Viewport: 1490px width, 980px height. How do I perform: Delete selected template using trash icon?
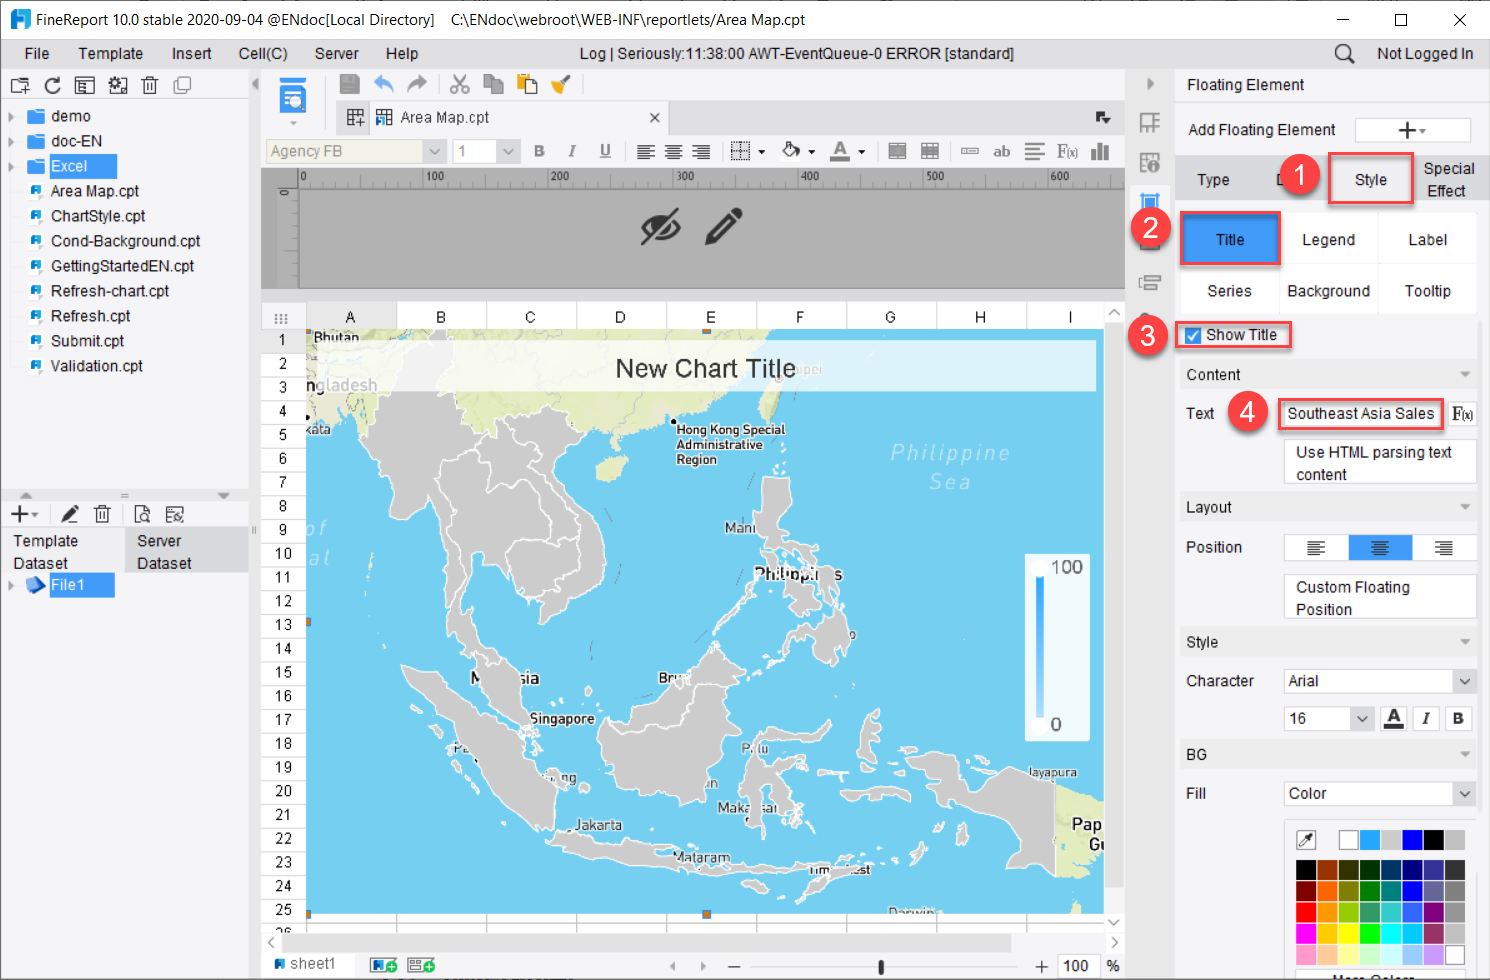[150, 85]
